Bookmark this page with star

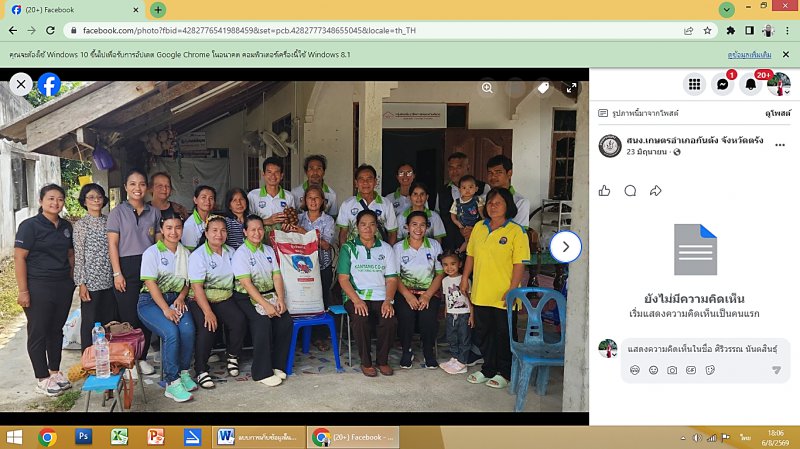(x=707, y=31)
